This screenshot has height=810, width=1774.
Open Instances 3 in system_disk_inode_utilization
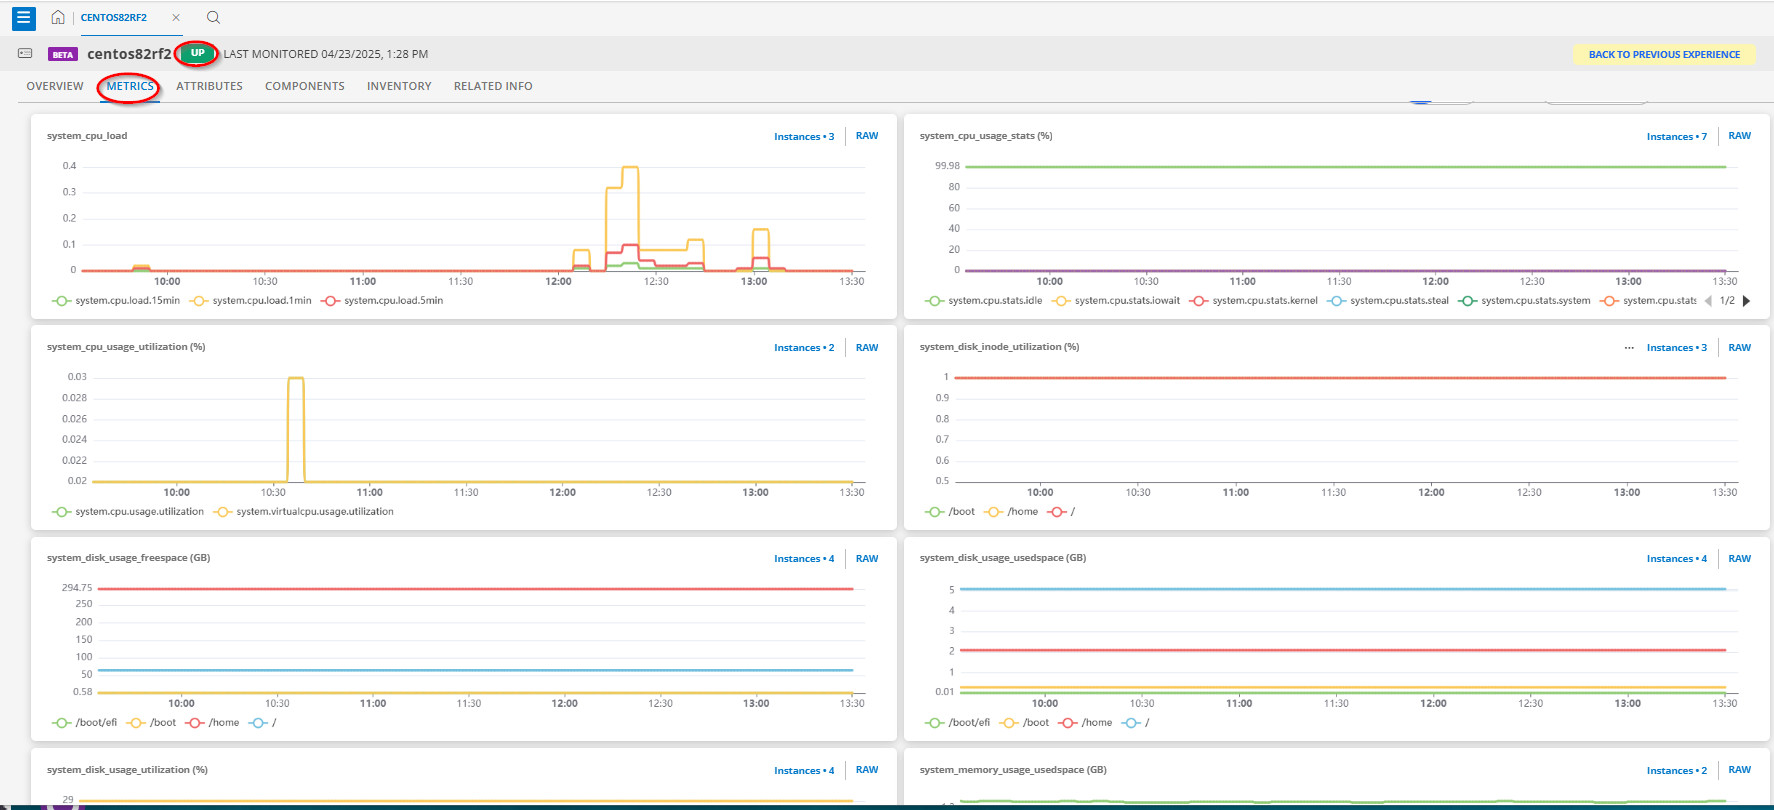(1677, 347)
